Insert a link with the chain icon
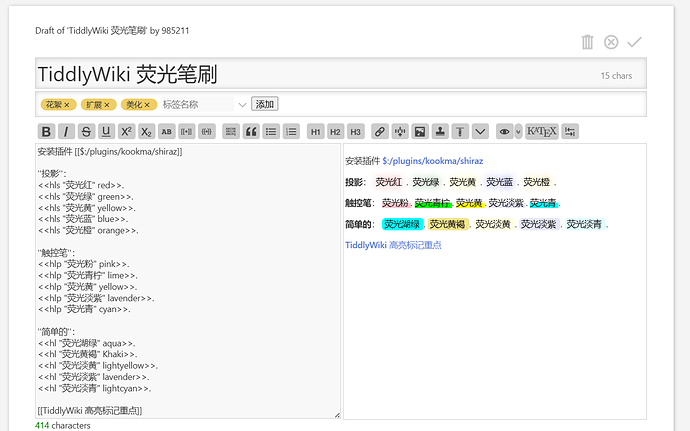 pos(380,131)
